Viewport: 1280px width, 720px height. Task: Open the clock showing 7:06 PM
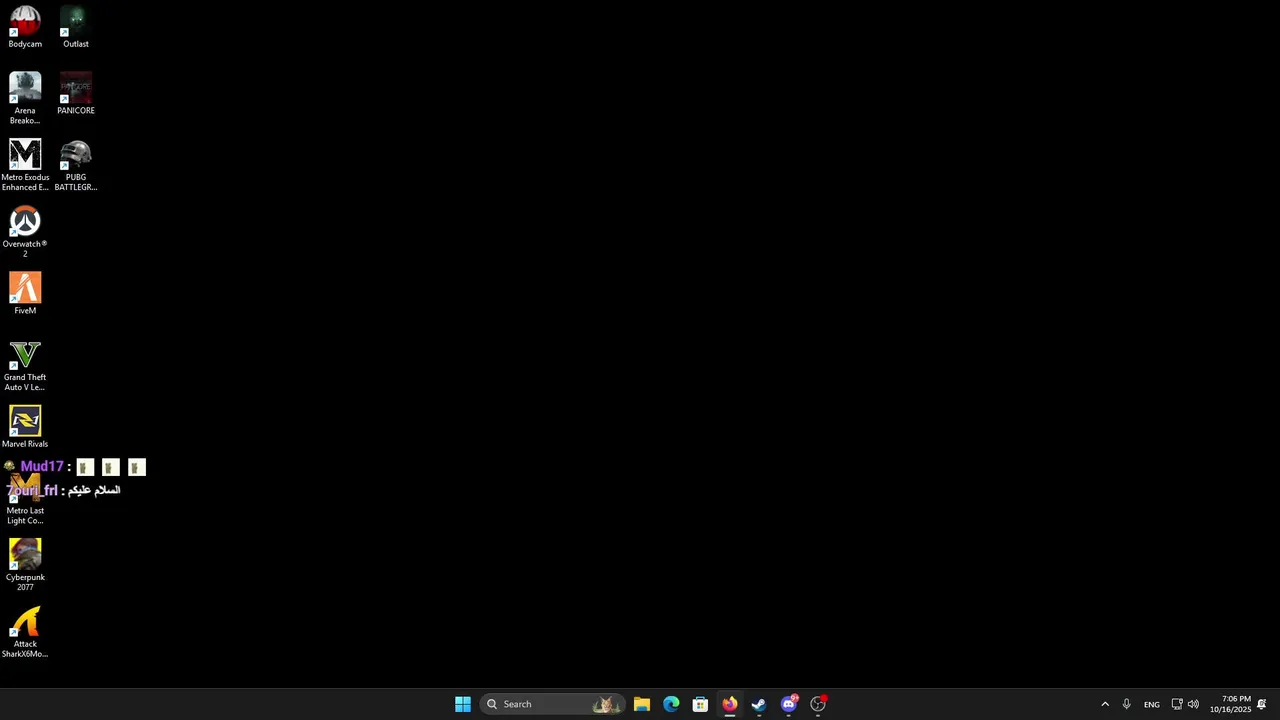point(1230,704)
